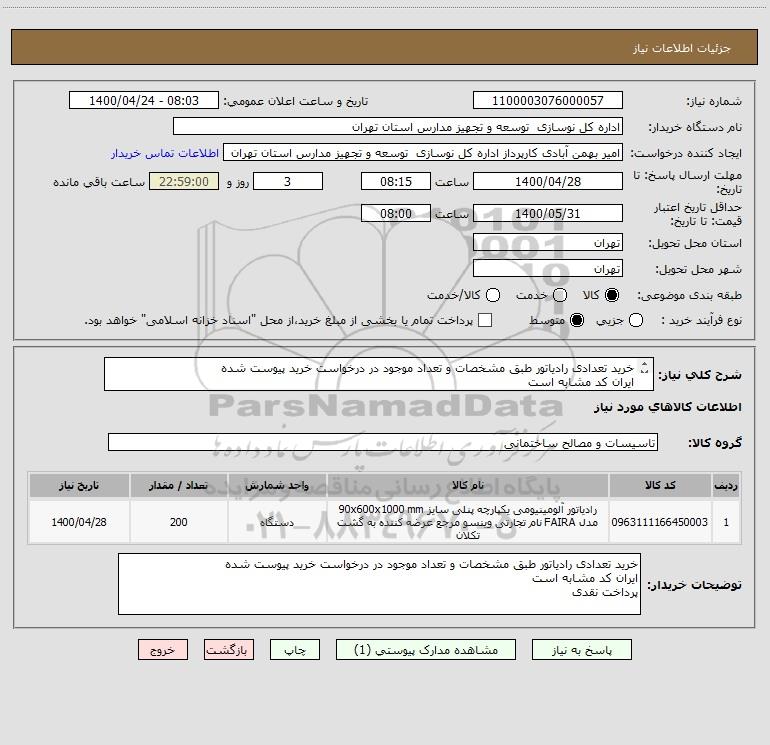This screenshot has width=770, height=745.
Task: Click the گروه کالا field
Action: (x=383, y=442)
